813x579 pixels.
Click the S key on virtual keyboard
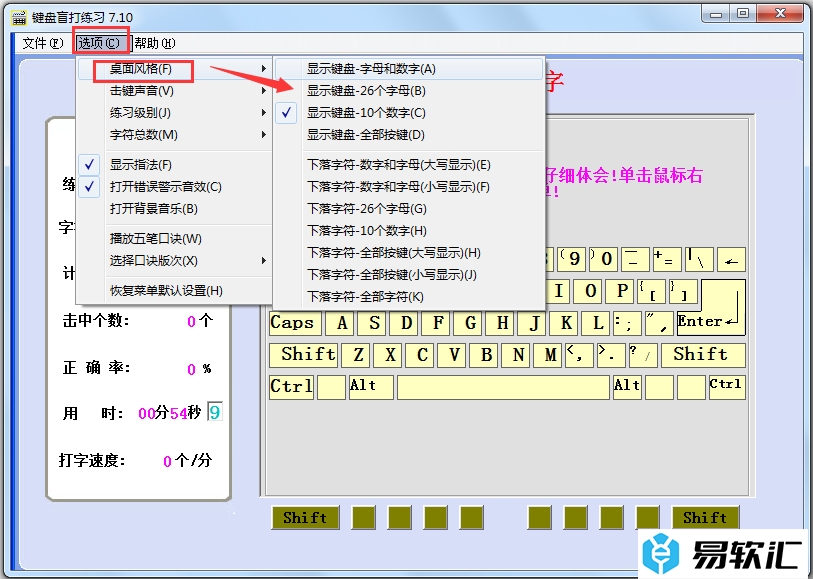point(374,323)
